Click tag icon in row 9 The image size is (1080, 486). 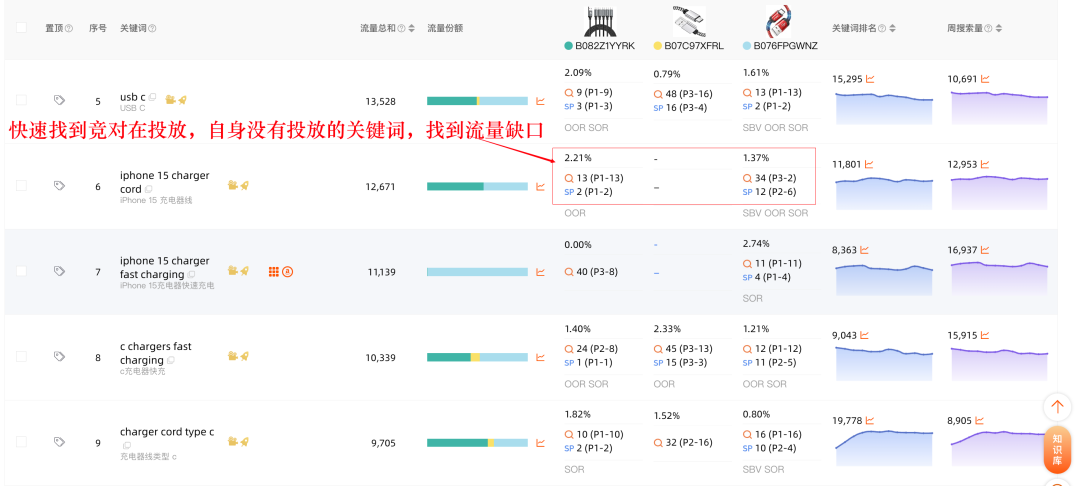click(59, 442)
